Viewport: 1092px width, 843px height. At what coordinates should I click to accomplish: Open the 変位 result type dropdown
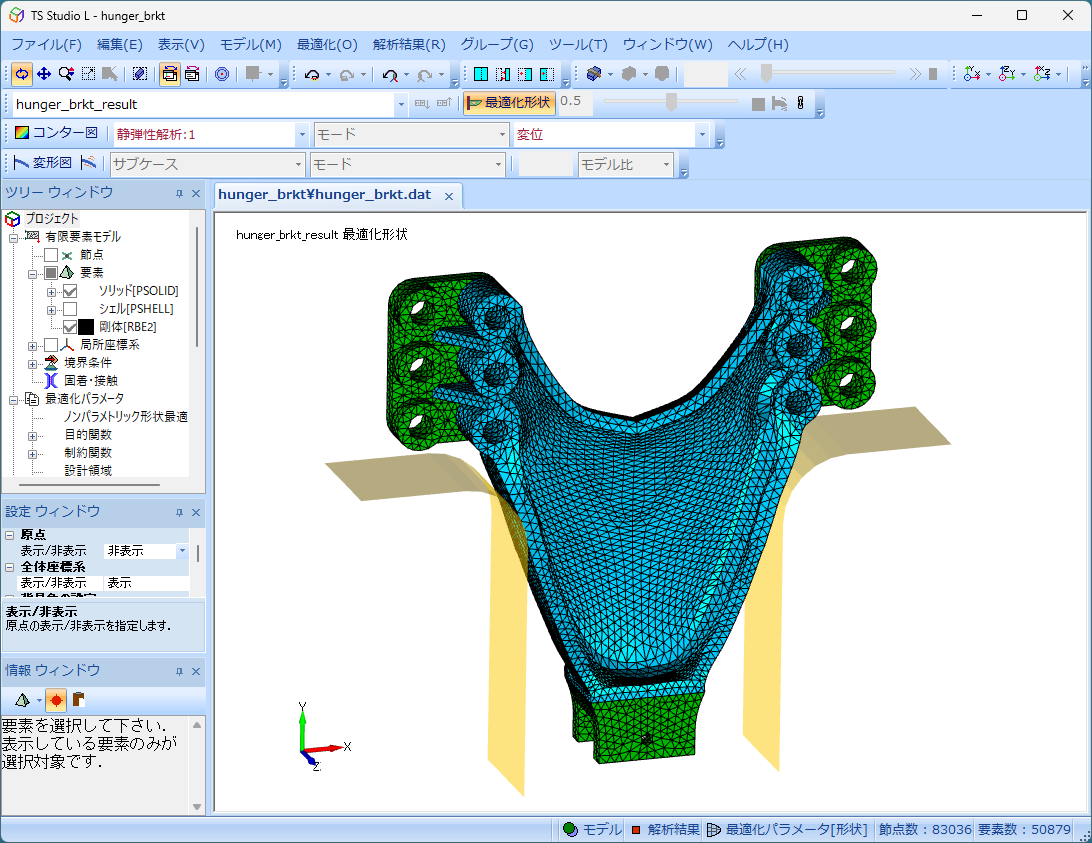tap(702, 134)
